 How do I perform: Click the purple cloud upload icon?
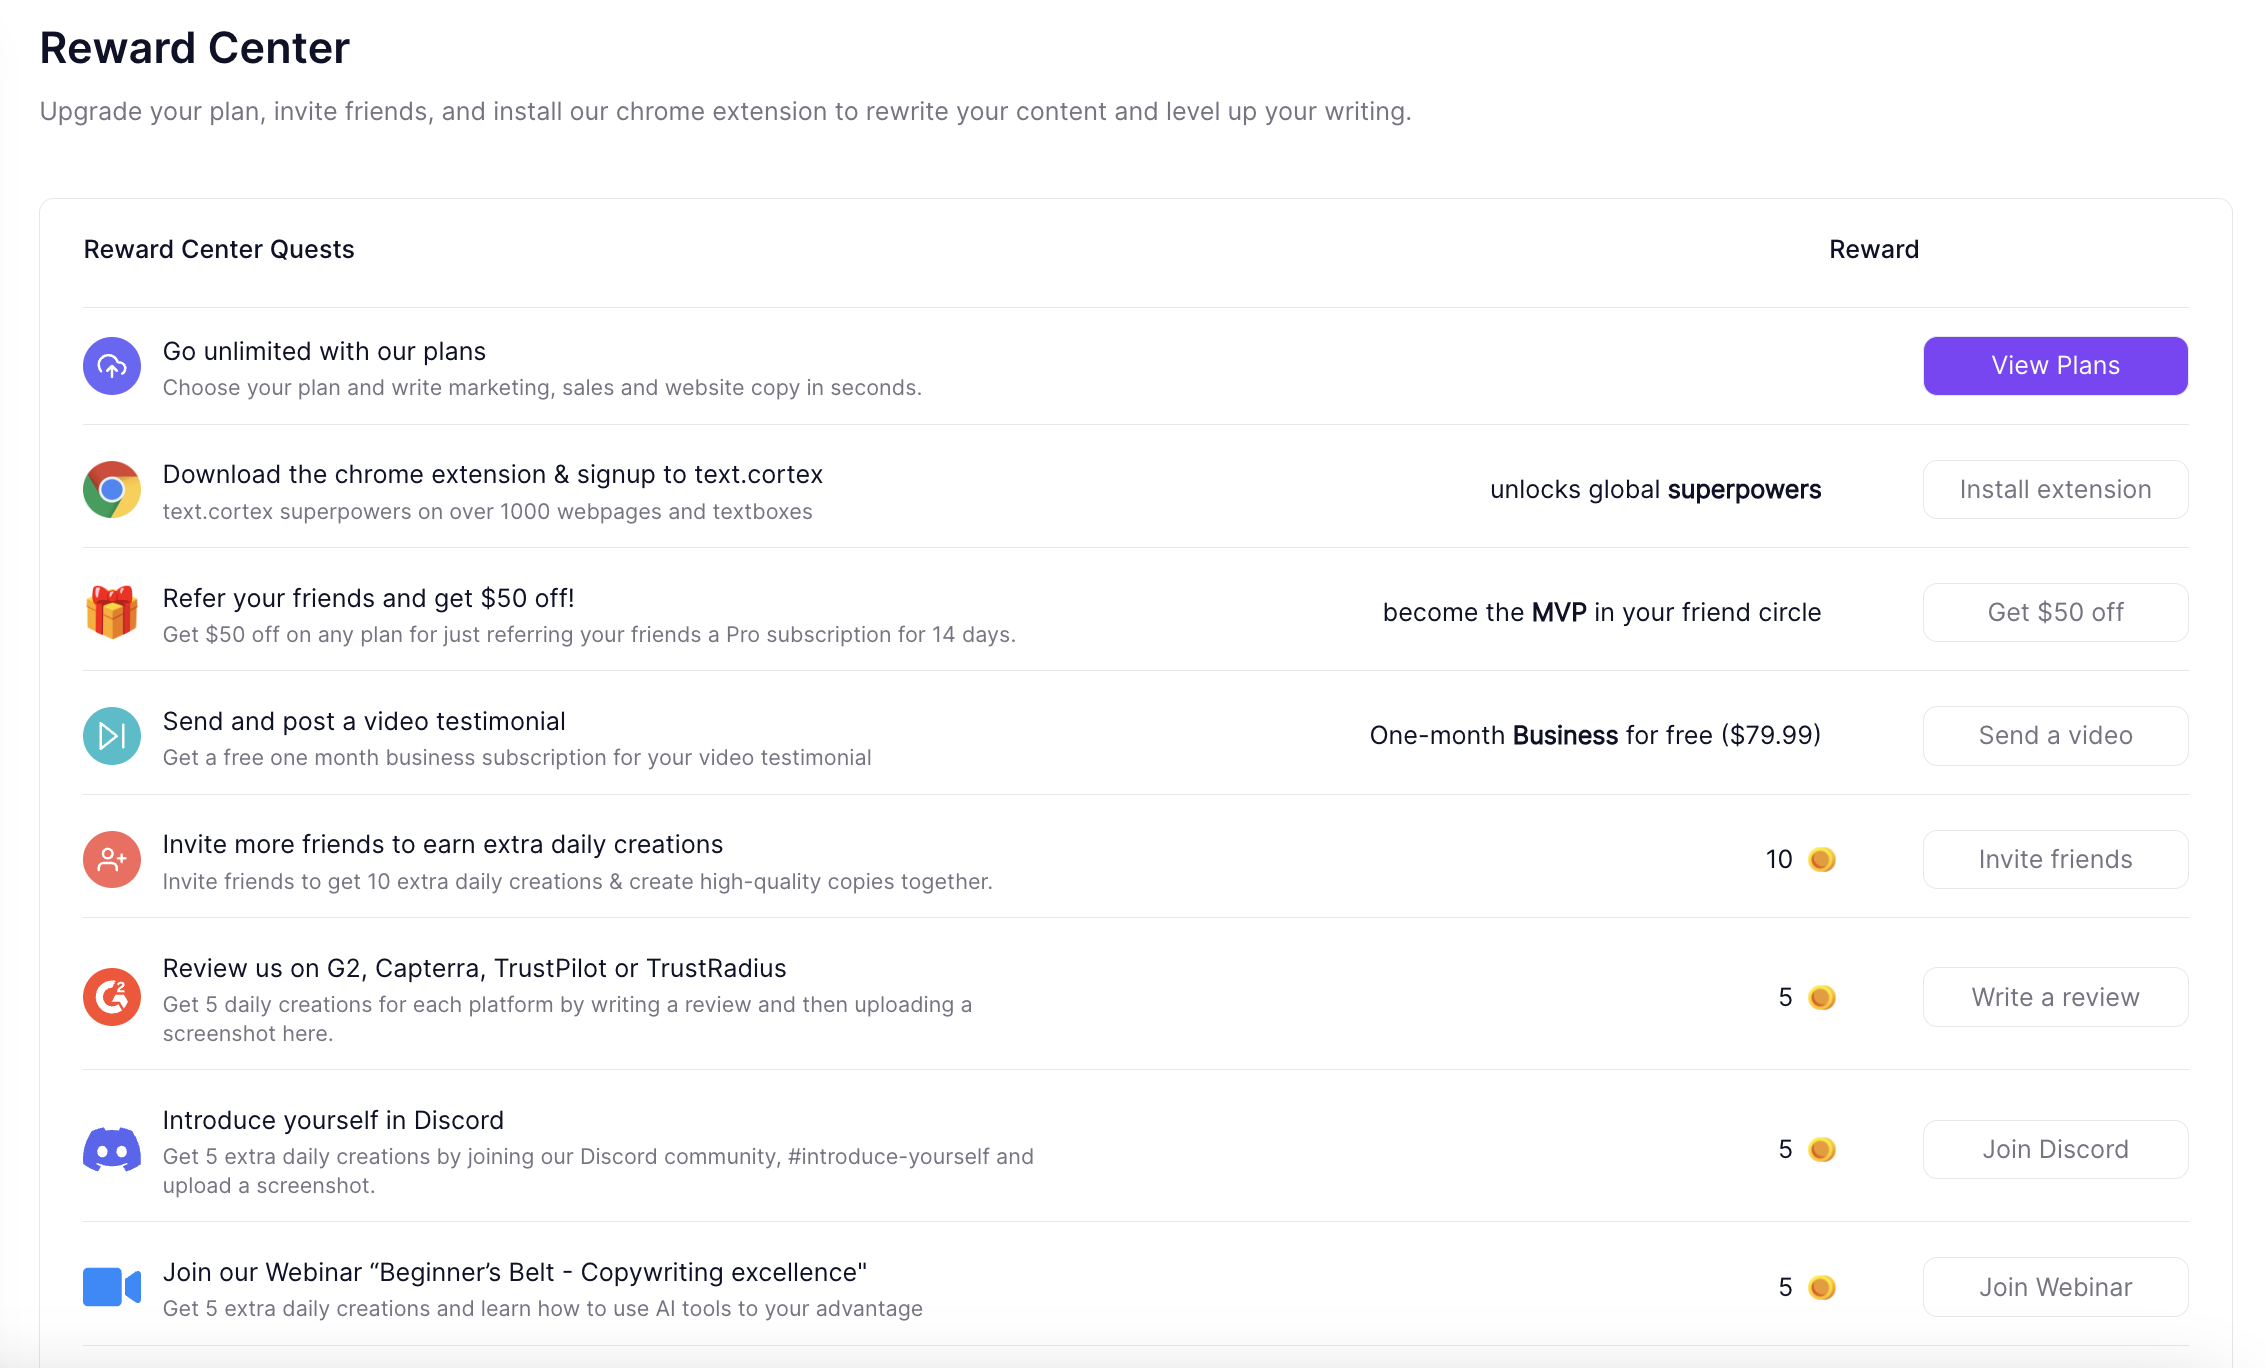tap(112, 366)
